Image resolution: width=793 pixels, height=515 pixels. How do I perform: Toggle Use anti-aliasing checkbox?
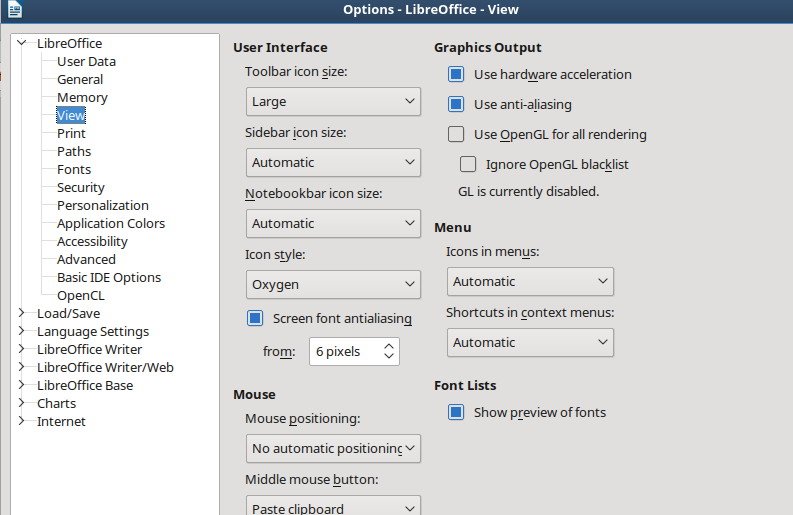coord(456,104)
